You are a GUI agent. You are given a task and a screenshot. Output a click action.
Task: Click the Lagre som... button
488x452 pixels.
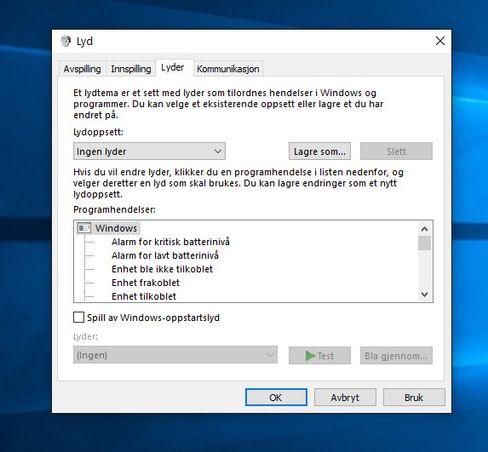coord(320,151)
